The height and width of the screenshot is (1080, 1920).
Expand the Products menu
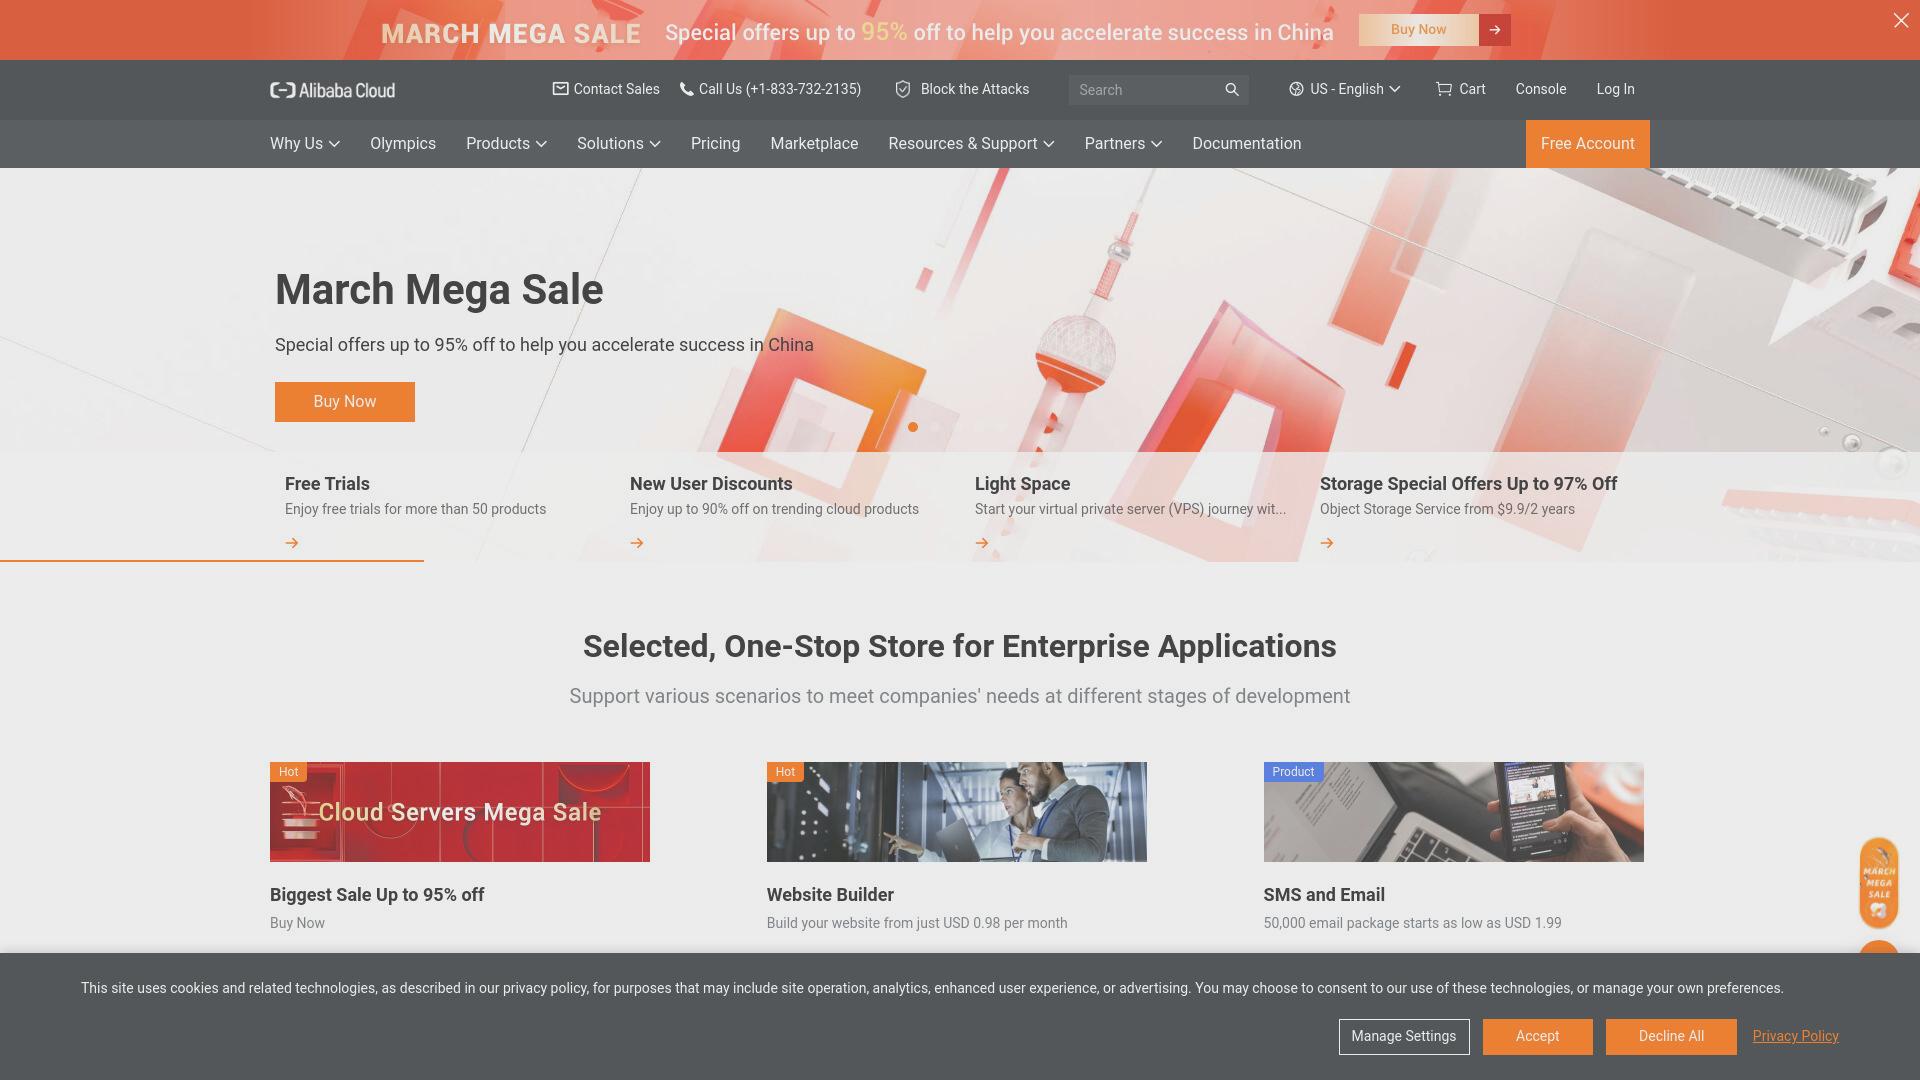pos(506,144)
